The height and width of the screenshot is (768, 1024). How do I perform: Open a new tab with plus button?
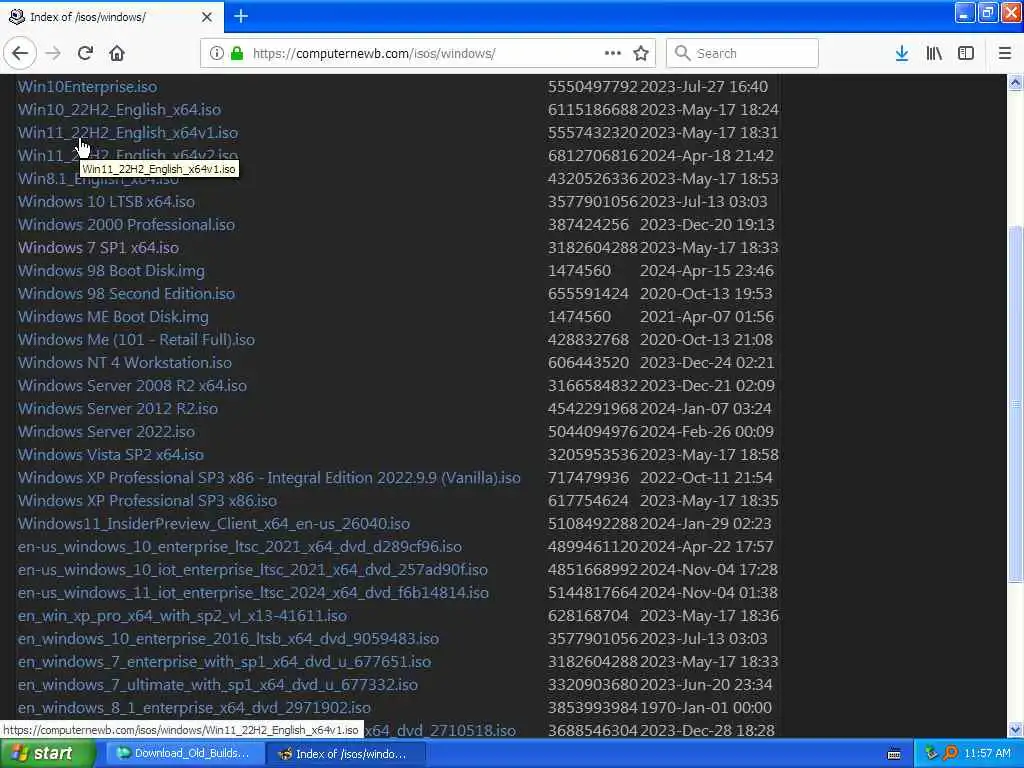pos(240,16)
